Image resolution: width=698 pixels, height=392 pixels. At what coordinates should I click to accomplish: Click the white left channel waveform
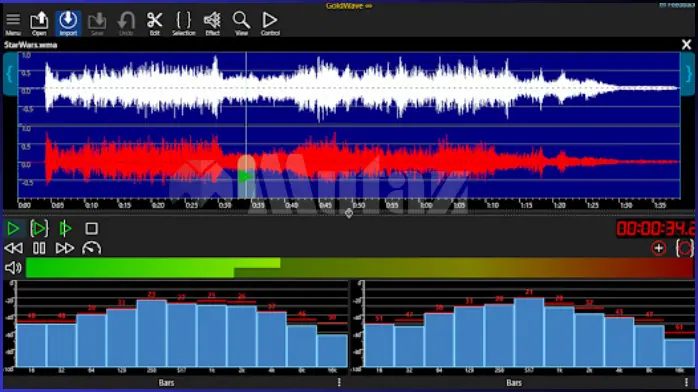click(x=349, y=88)
